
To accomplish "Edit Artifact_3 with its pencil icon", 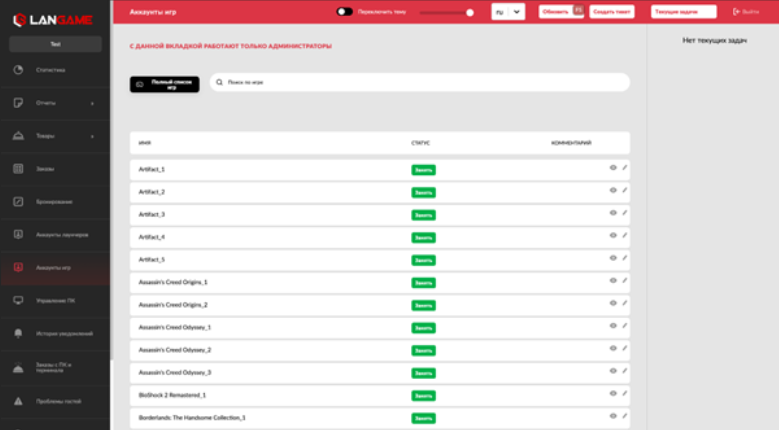I will (x=624, y=213).
